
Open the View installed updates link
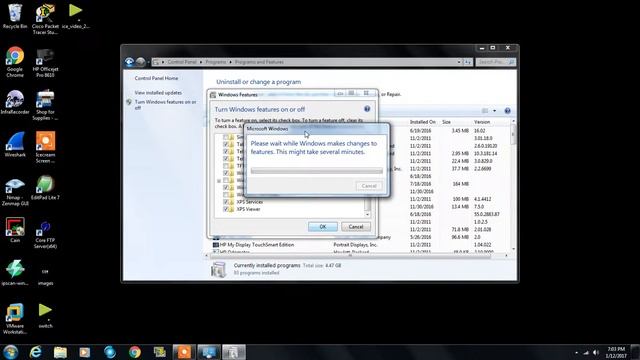[x=158, y=93]
